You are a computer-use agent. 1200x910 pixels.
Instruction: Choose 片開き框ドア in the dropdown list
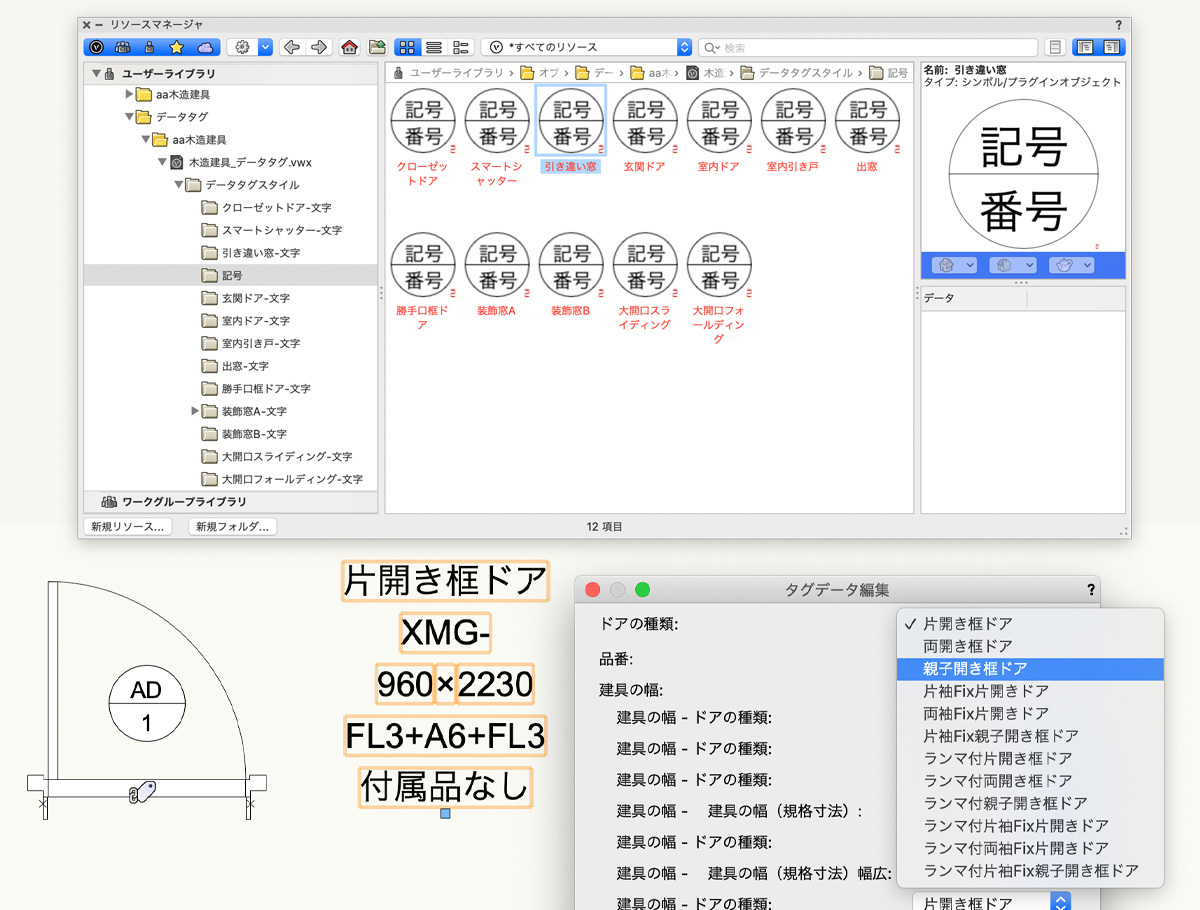point(1031,624)
